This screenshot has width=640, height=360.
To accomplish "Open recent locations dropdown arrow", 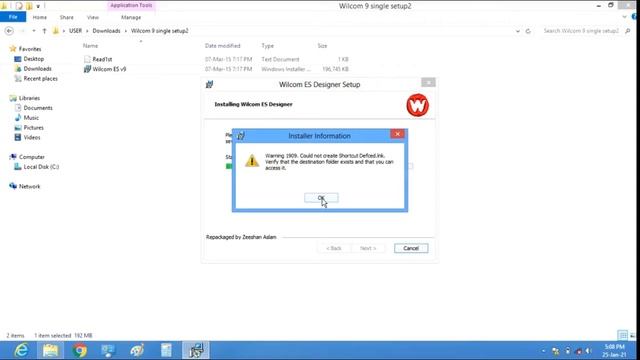I will [x=34, y=31].
